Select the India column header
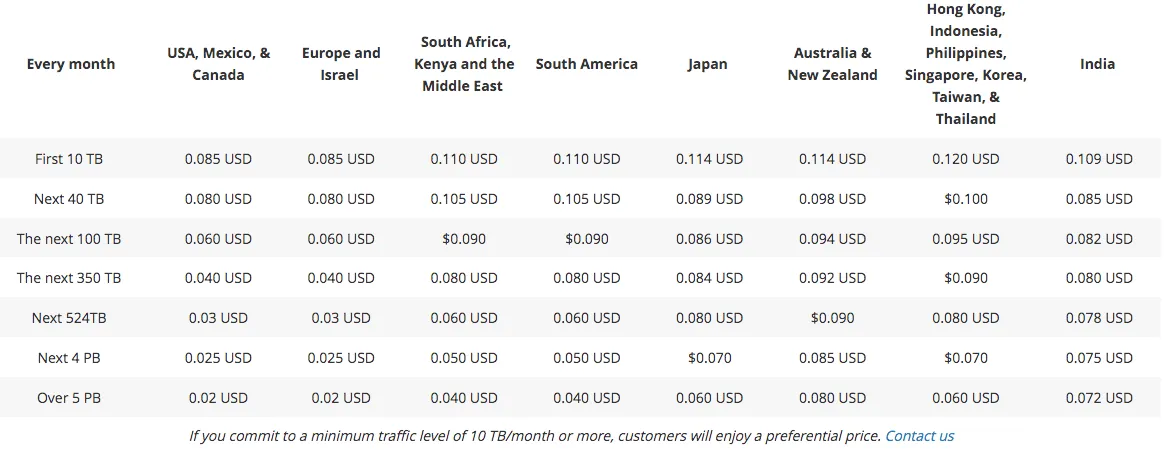Image resolution: width=1166 pixels, height=450 pixels. (x=1098, y=64)
